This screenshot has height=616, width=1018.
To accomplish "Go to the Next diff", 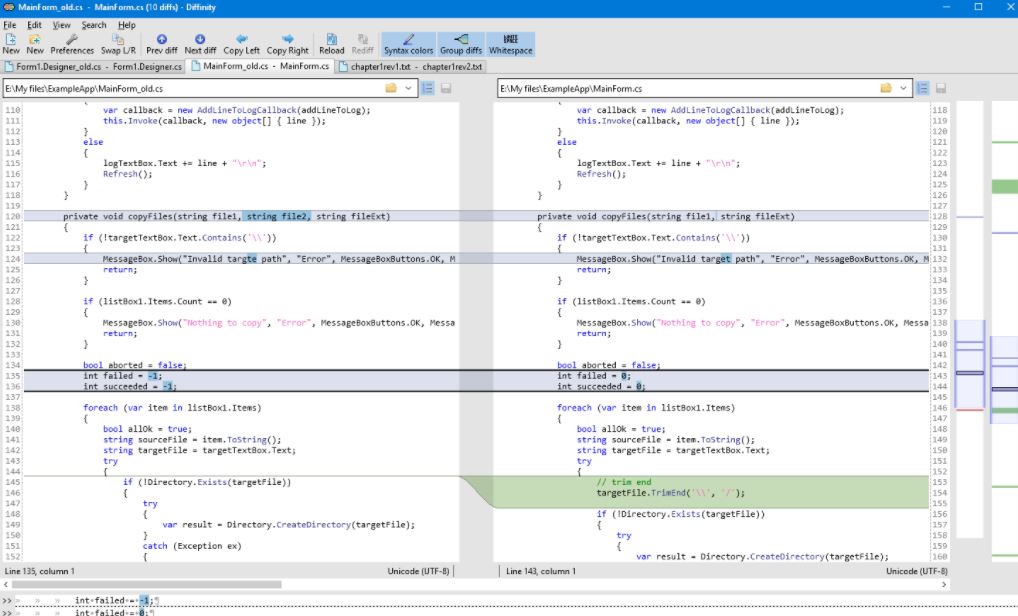I will click(x=200, y=44).
